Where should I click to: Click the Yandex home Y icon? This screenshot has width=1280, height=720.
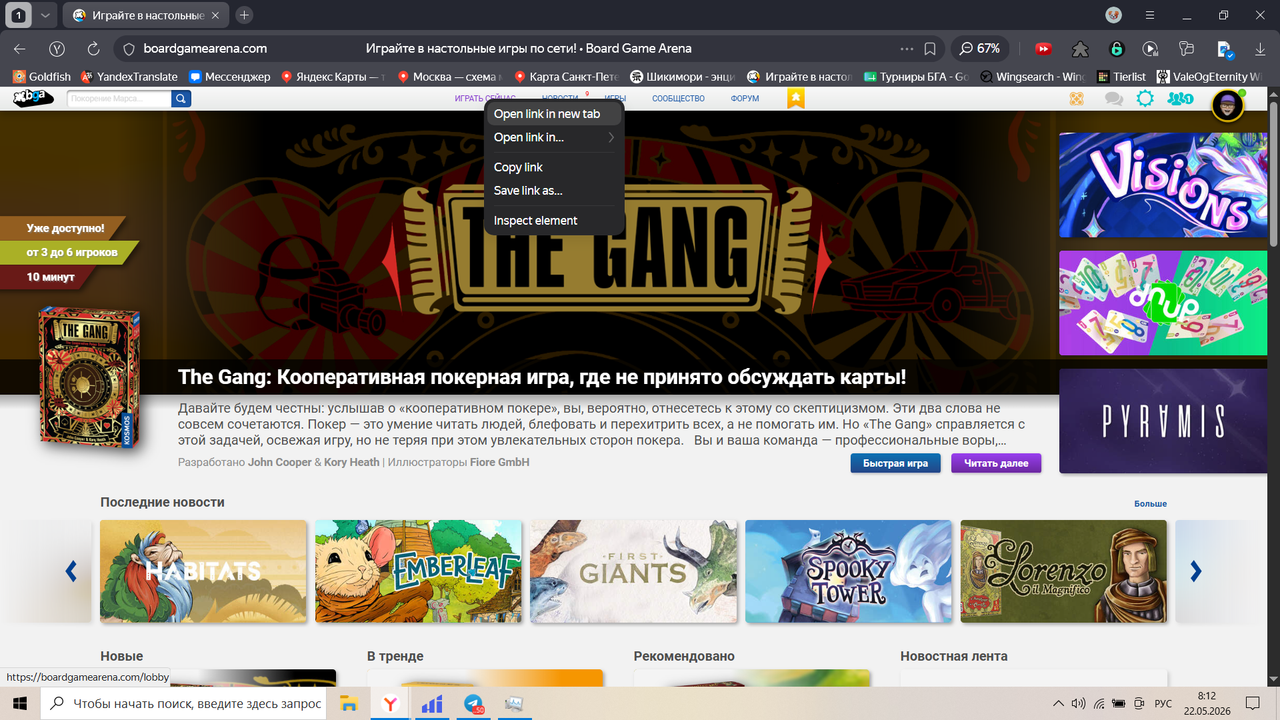point(57,48)
